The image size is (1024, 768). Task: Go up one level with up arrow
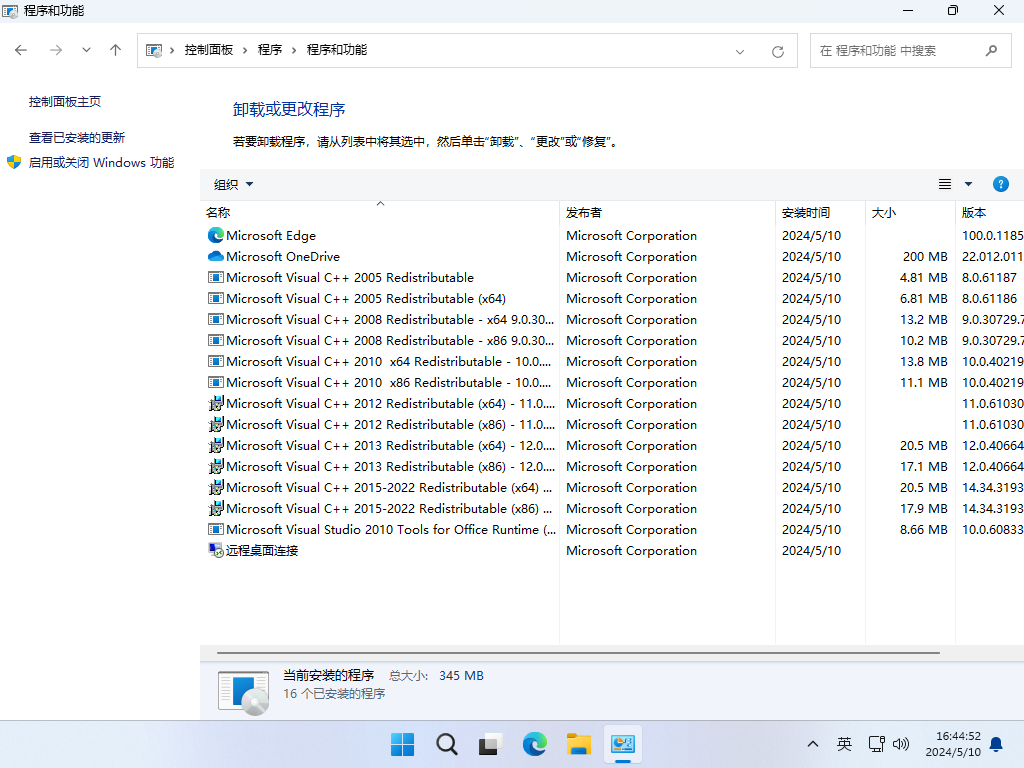pos(116,51)
